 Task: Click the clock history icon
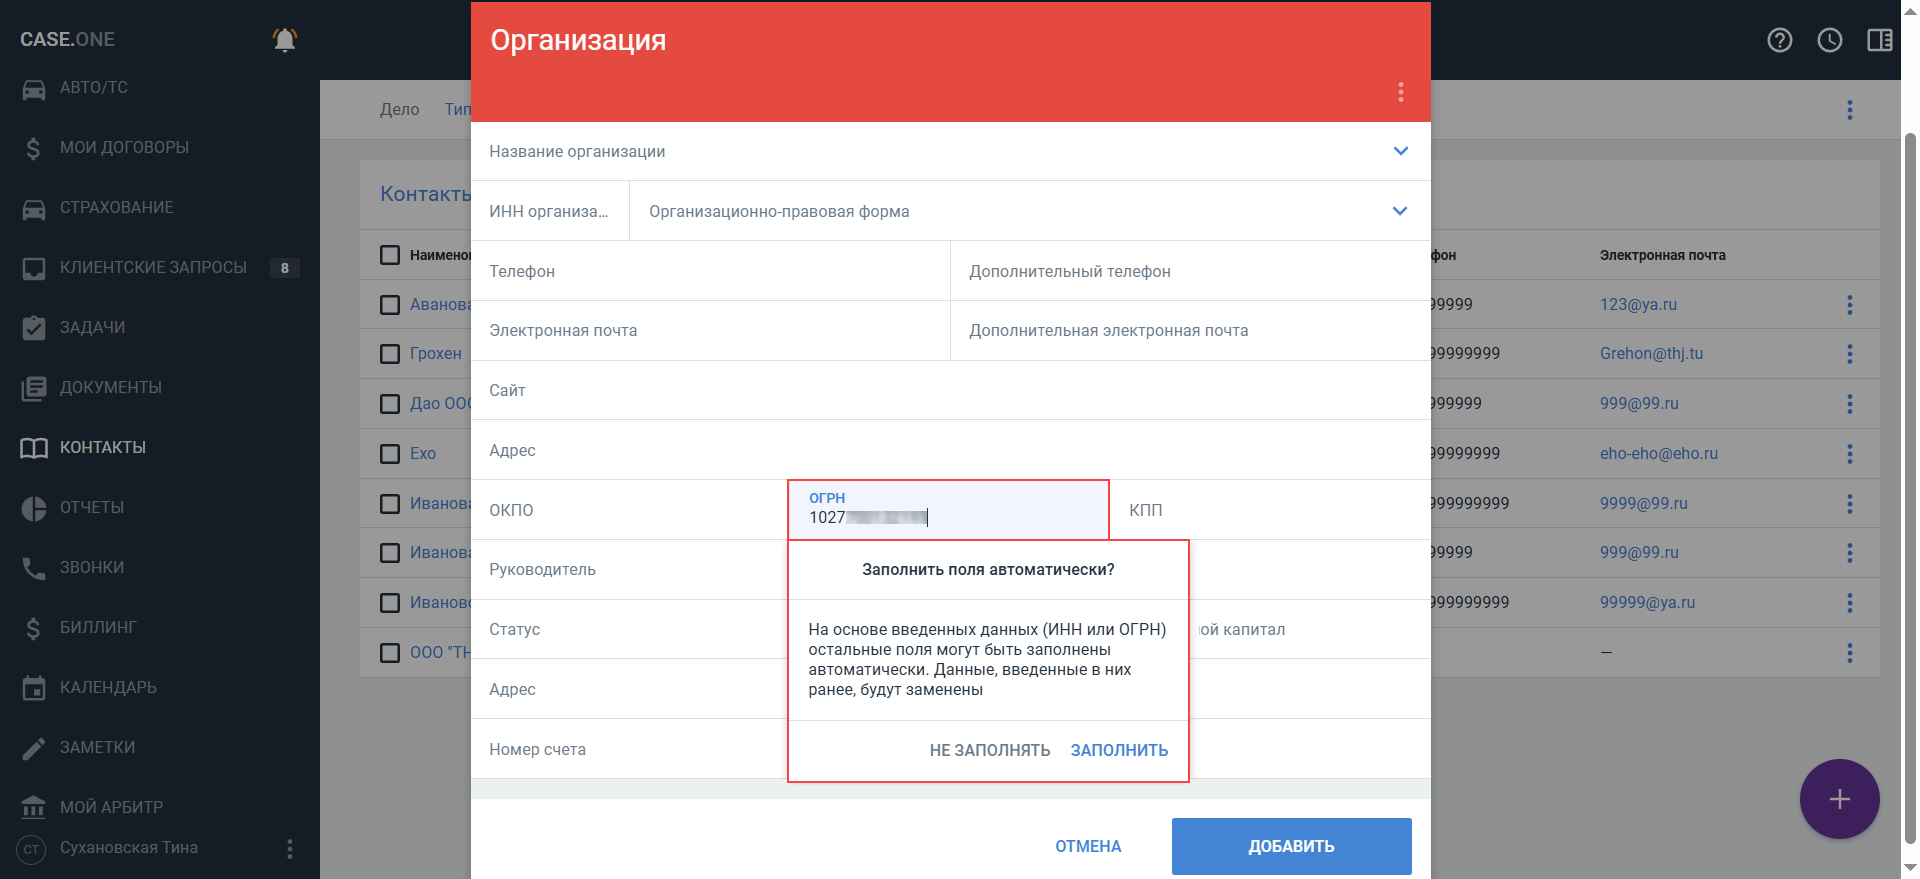pos(1830,40)
